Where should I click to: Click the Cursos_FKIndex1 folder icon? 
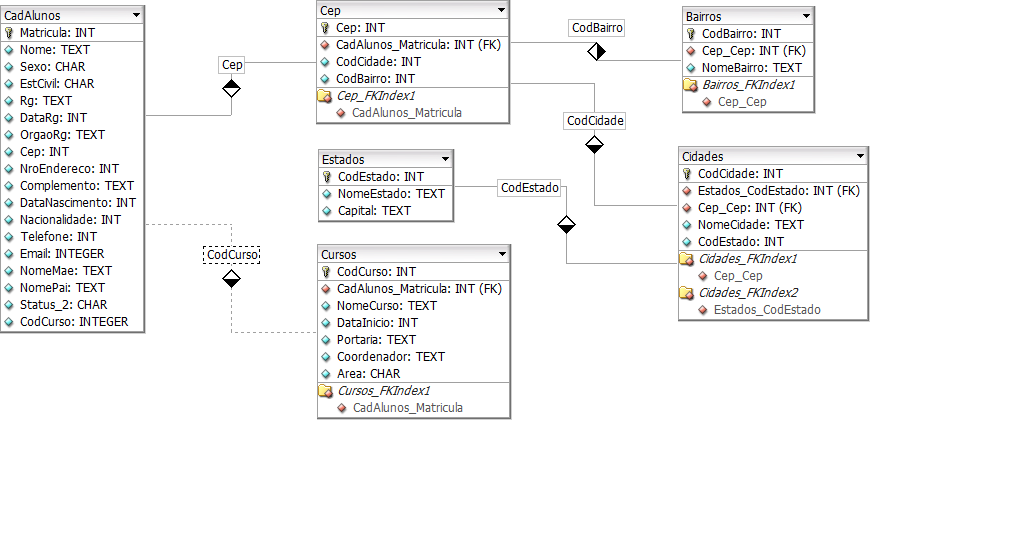tap(325, 391)
